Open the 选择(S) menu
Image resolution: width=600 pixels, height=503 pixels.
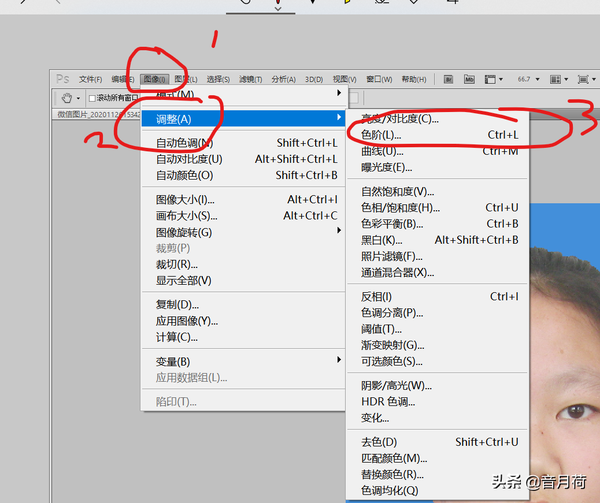click(218, 79)
